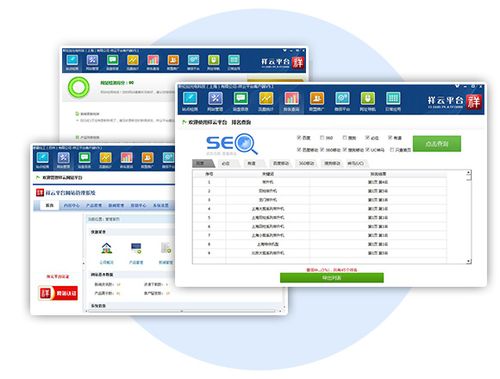500x379 pixels.
Task: Switch to the 有道 results tab
Action: click(253, 163)
